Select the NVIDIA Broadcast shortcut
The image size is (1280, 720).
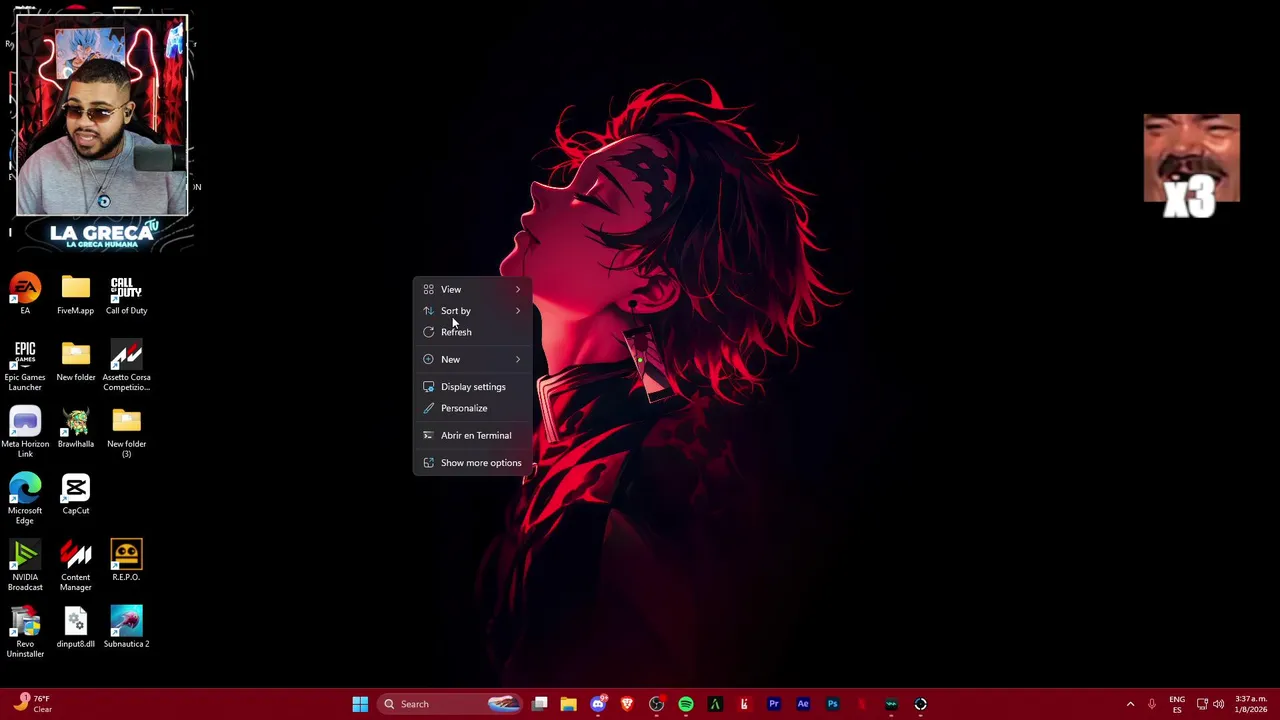coord(25,566)
